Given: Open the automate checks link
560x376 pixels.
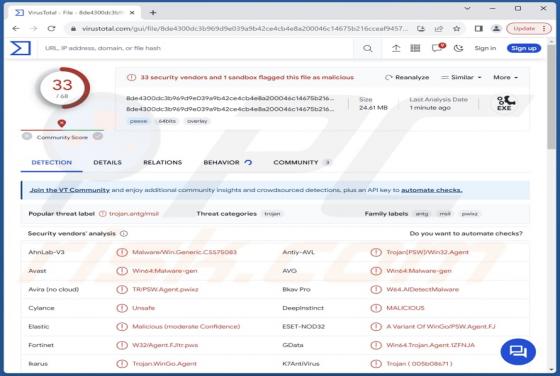Looking at the screenshot, I should pyautogui.click(x=431, y=190).
